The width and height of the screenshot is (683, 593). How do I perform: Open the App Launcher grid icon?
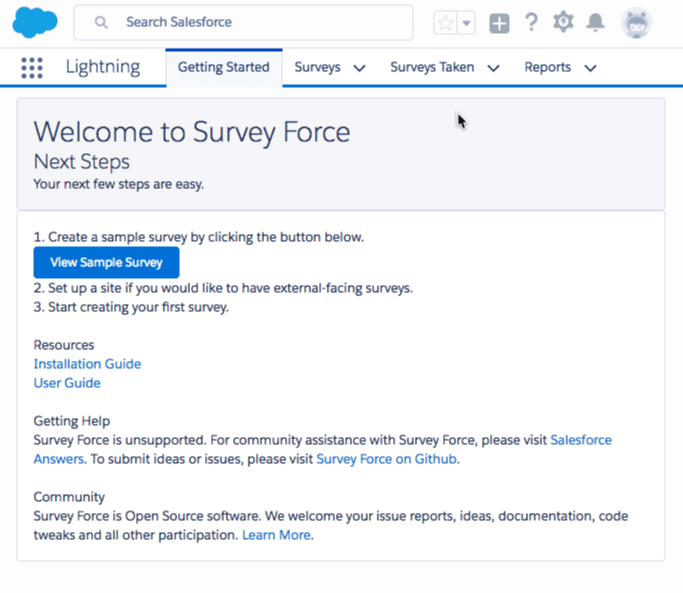(32, 68)
